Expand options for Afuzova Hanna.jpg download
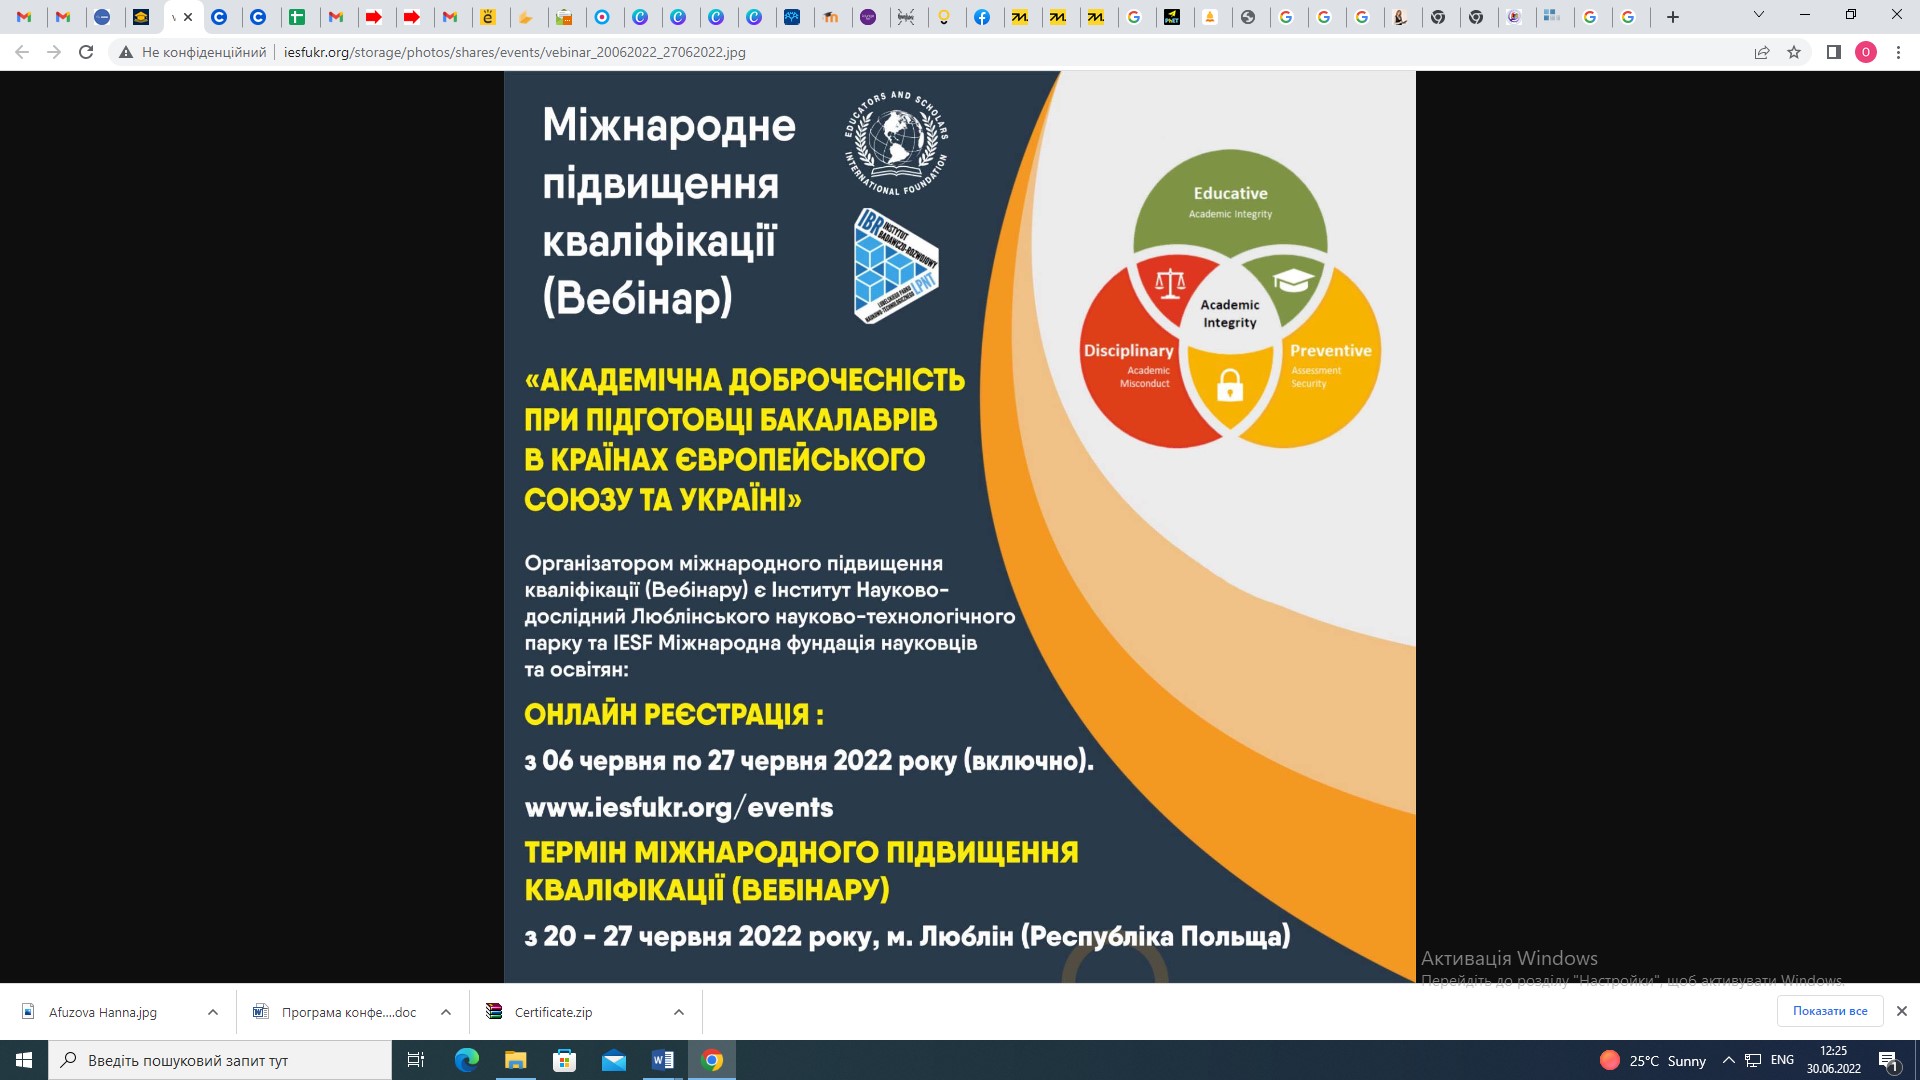 (x=213, y=1012)
